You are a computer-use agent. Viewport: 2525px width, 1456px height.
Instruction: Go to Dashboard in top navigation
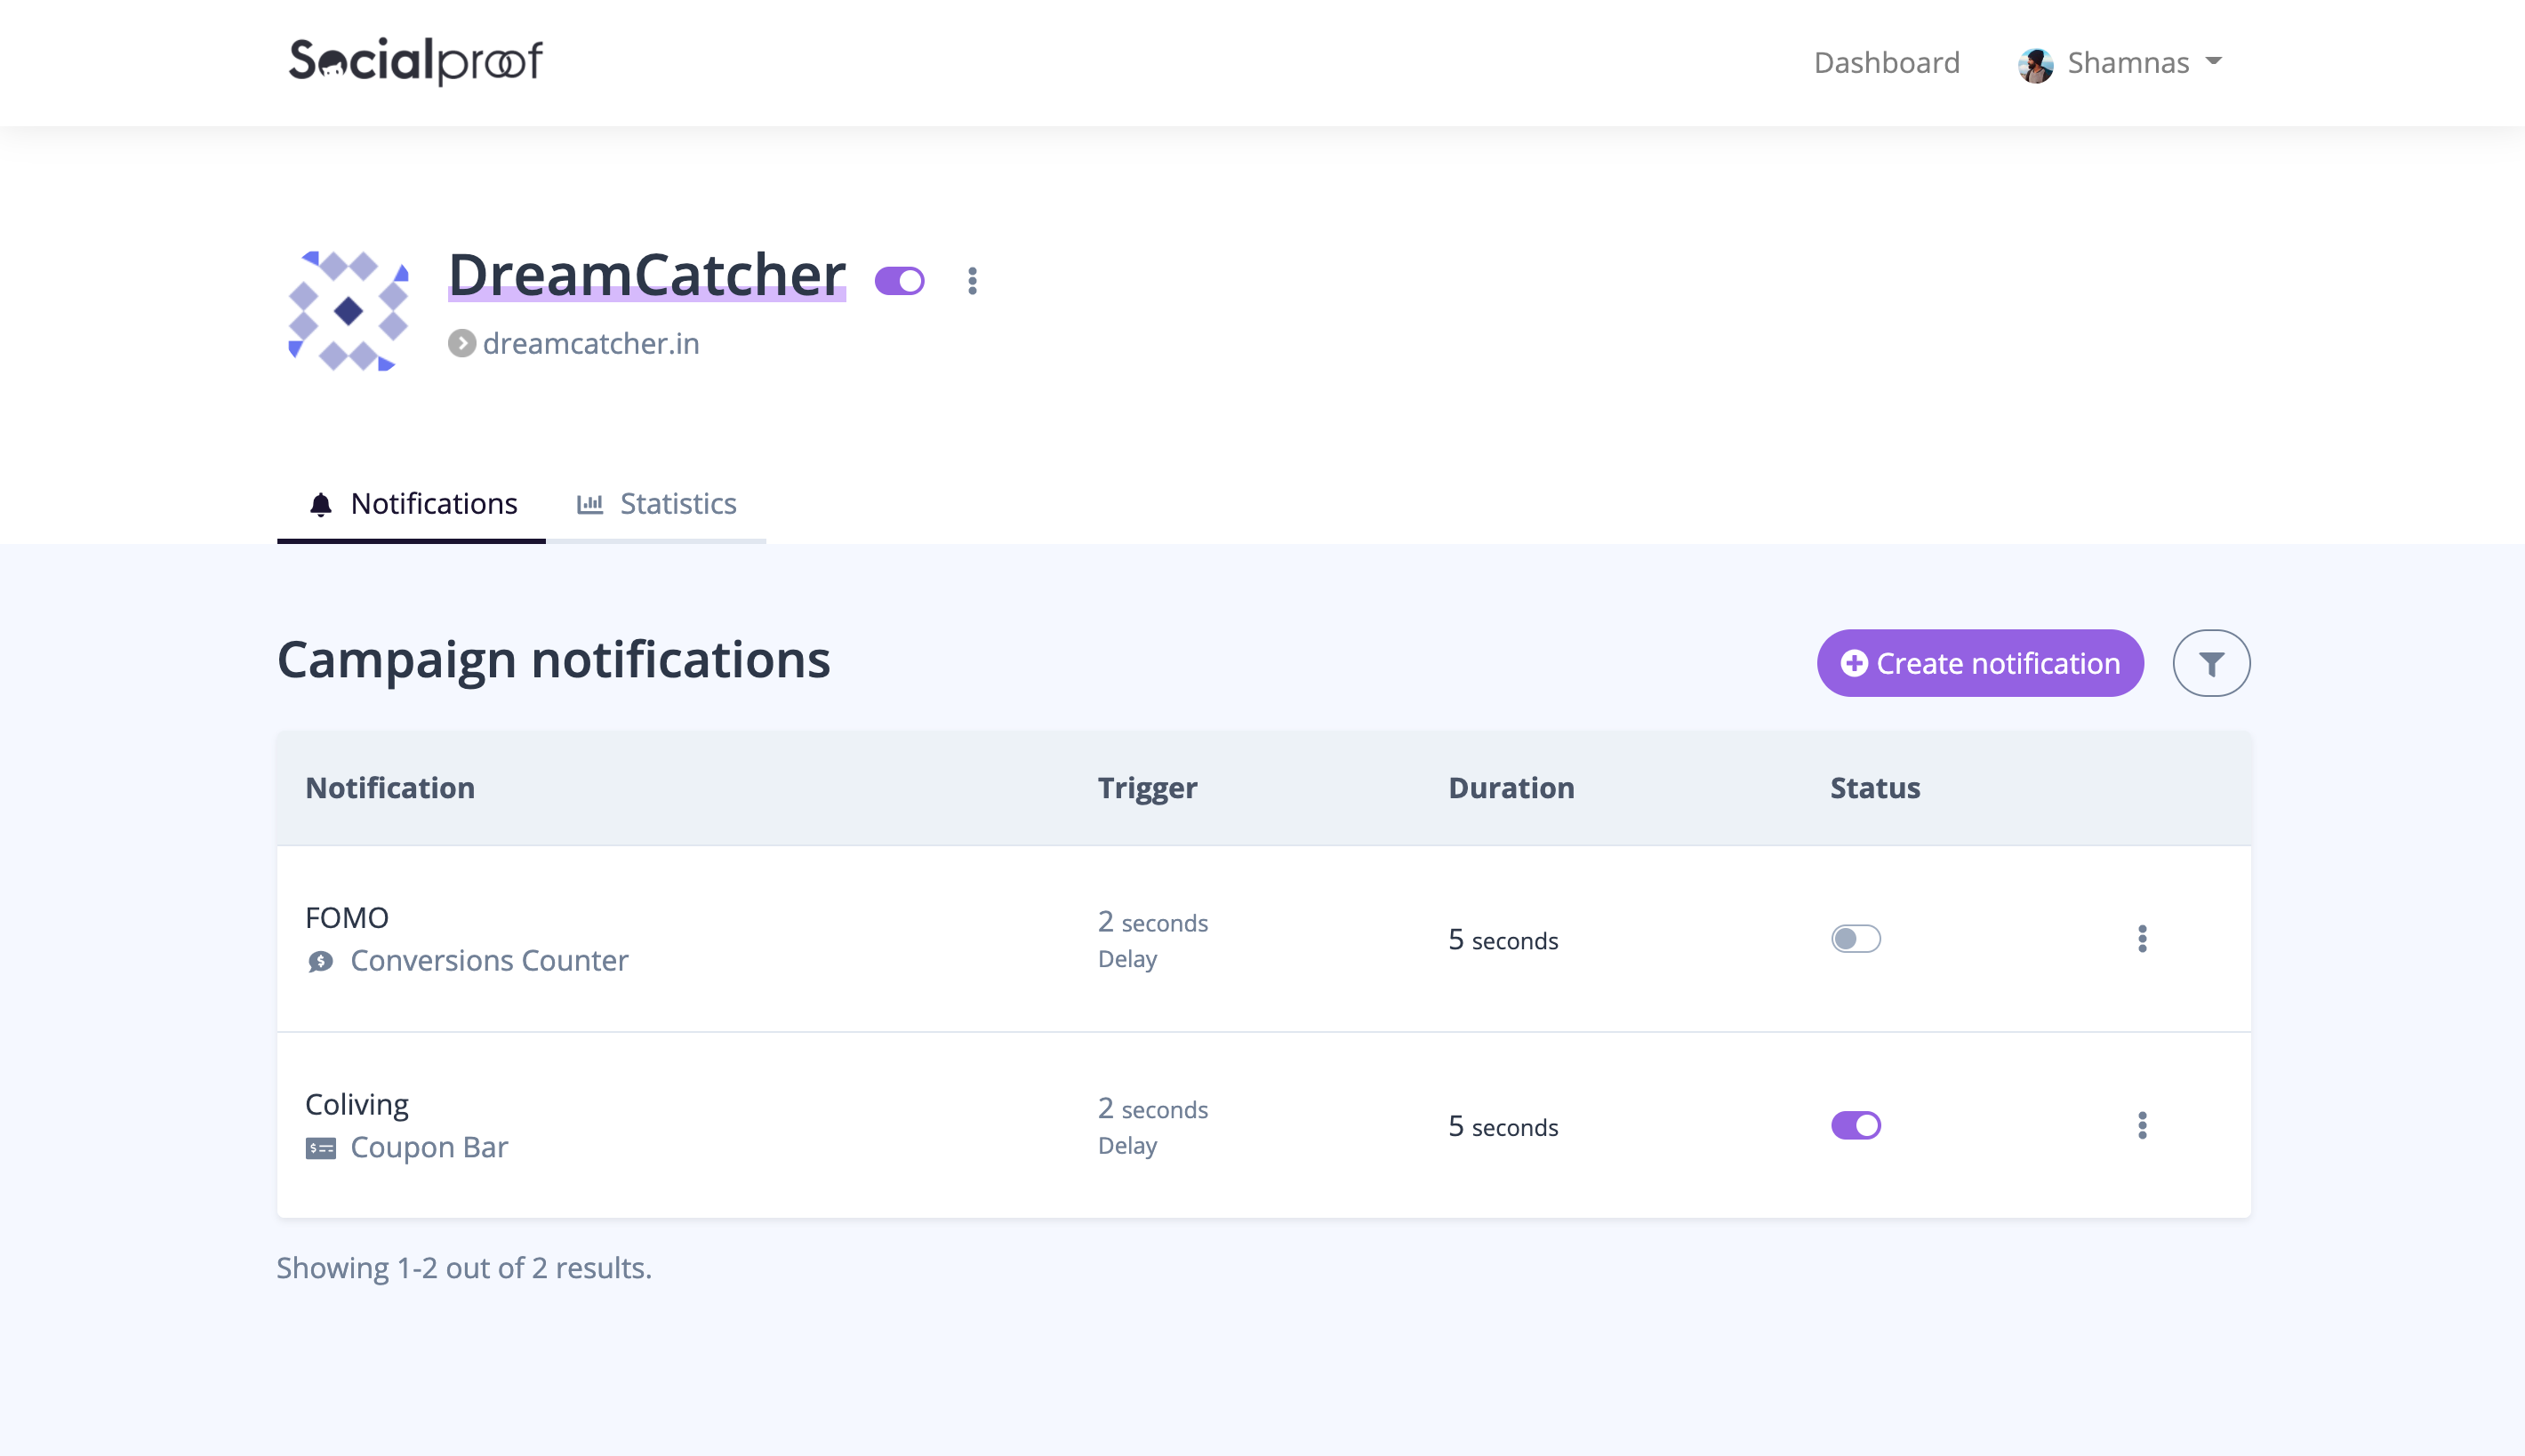[x=1886, y=63]
